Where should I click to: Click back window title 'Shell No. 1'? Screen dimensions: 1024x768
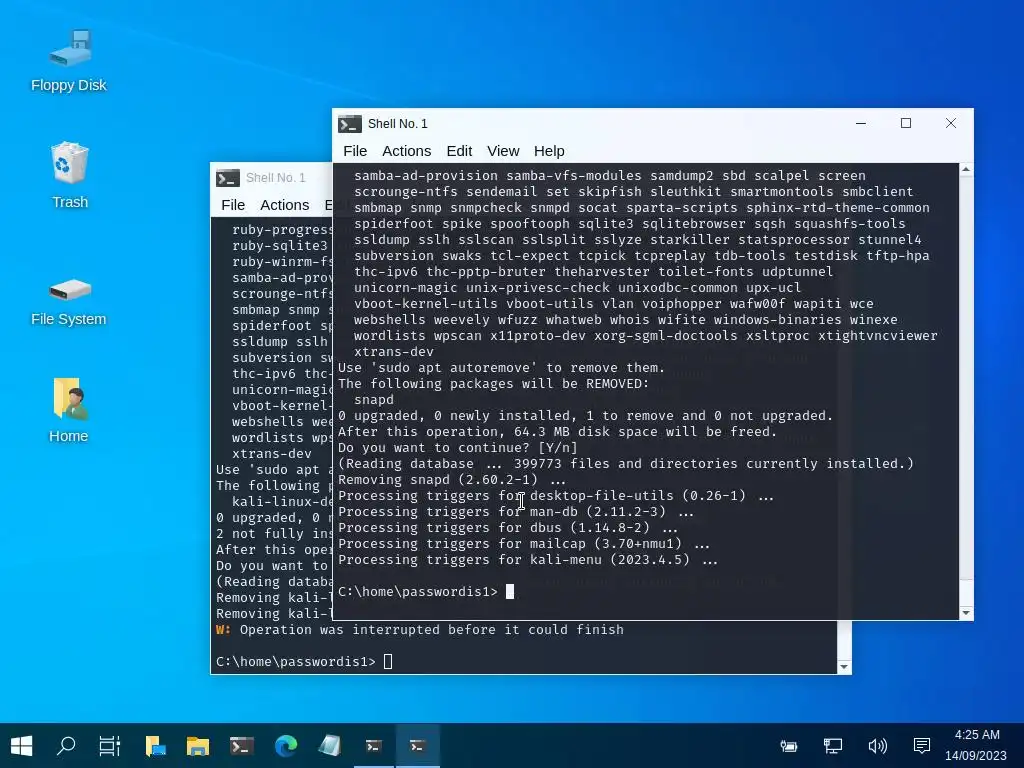(276, 178)
